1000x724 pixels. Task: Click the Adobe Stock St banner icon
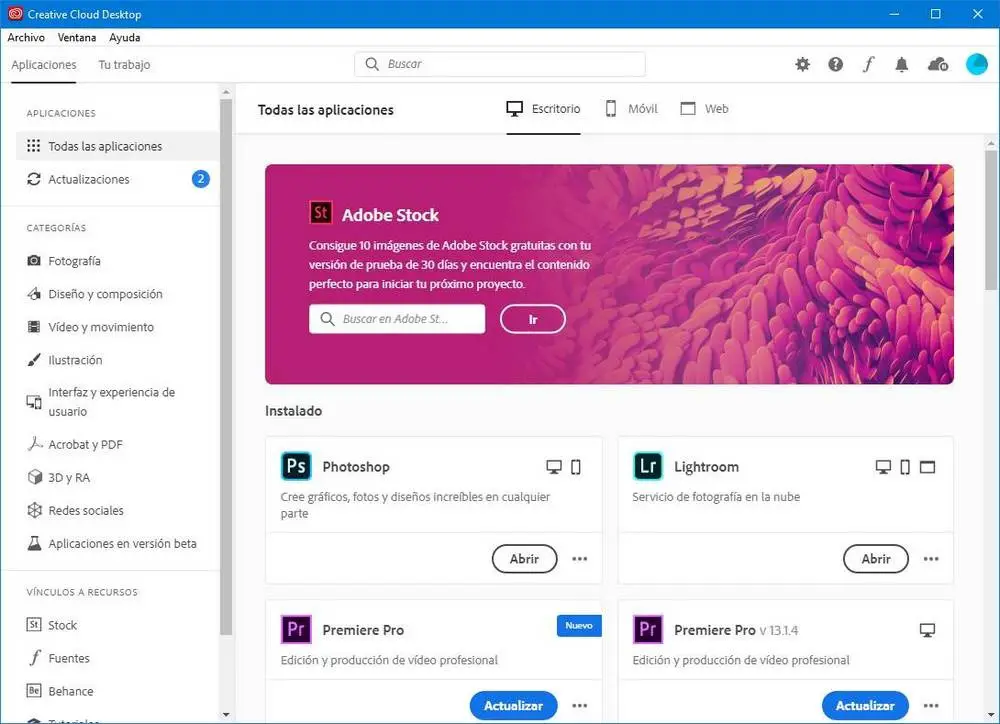point(321,212)
